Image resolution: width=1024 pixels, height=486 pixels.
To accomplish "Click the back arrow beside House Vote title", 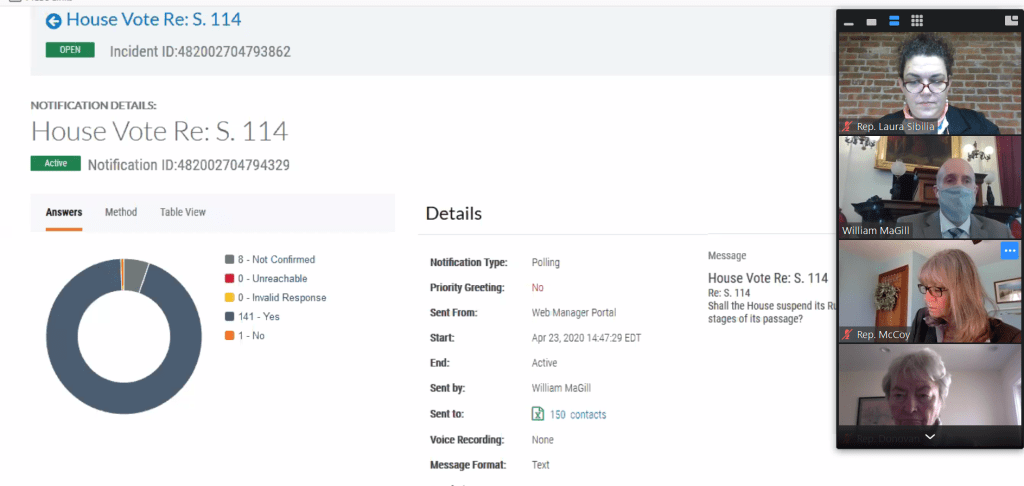I will [53, 20].
